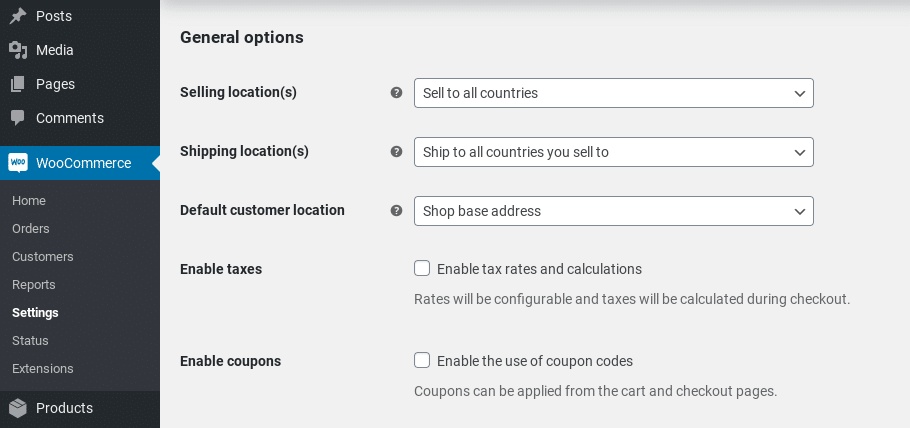Screen dimensions: 910x428
Task: Enable tax rates and calculations checkbox
Action: pos(422,268)
